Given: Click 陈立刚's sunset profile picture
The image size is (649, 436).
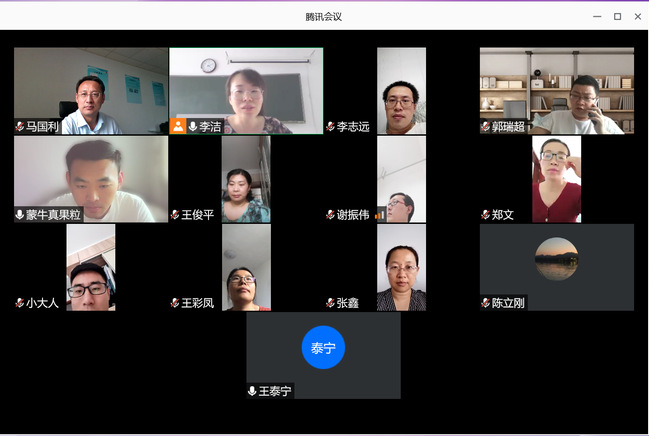Looking at the screenshot, I should pos(556,259).
